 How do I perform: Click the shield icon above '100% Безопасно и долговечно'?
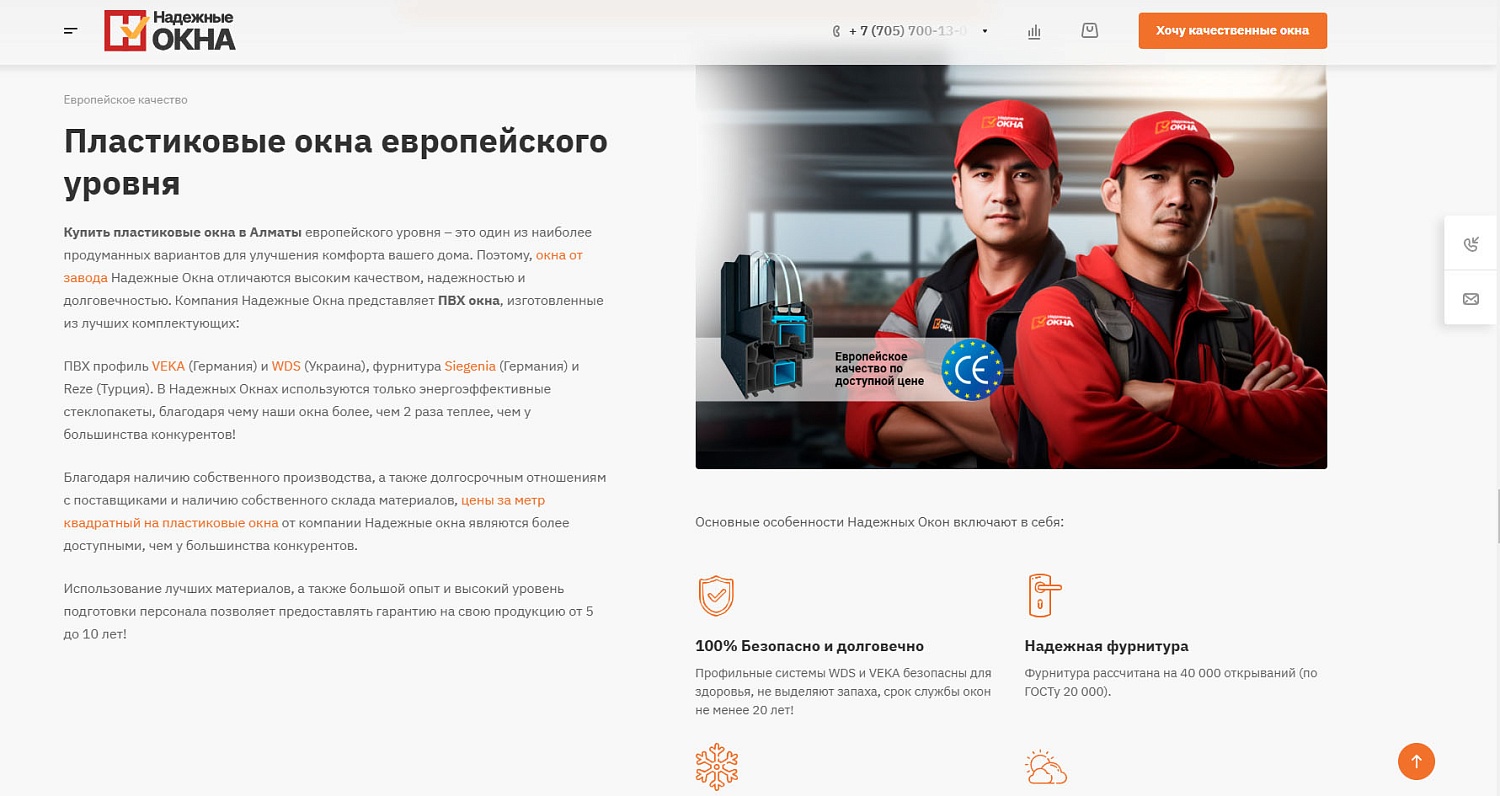[x=716, y=595]
